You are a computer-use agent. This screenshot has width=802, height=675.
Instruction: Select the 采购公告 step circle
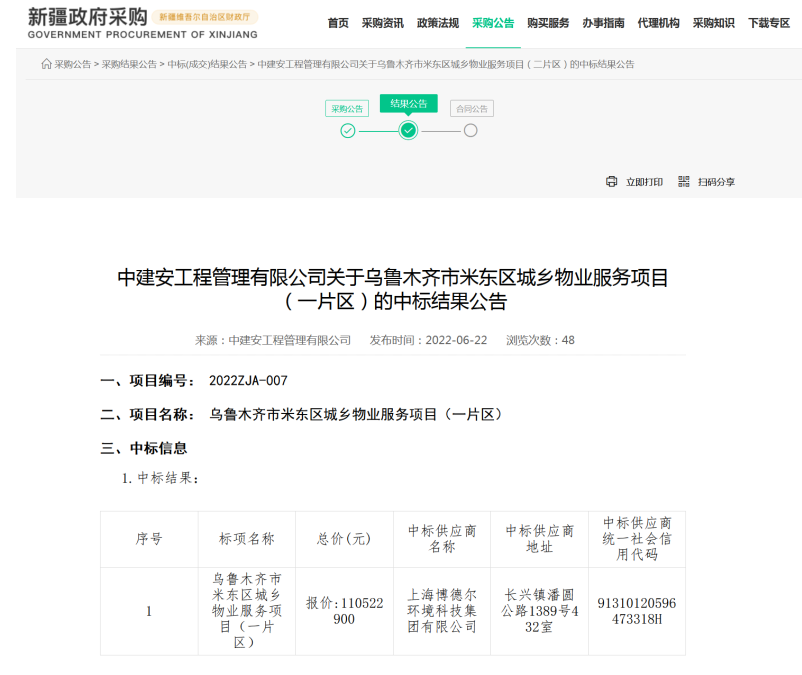coord(347,130)
